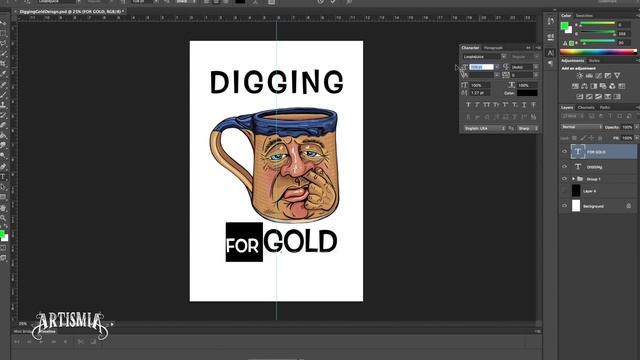Viewport: 640px width, 360px height.
Task: Open the anti-aliasing Sharp dropdown
Action: click(x=528, y=128)
